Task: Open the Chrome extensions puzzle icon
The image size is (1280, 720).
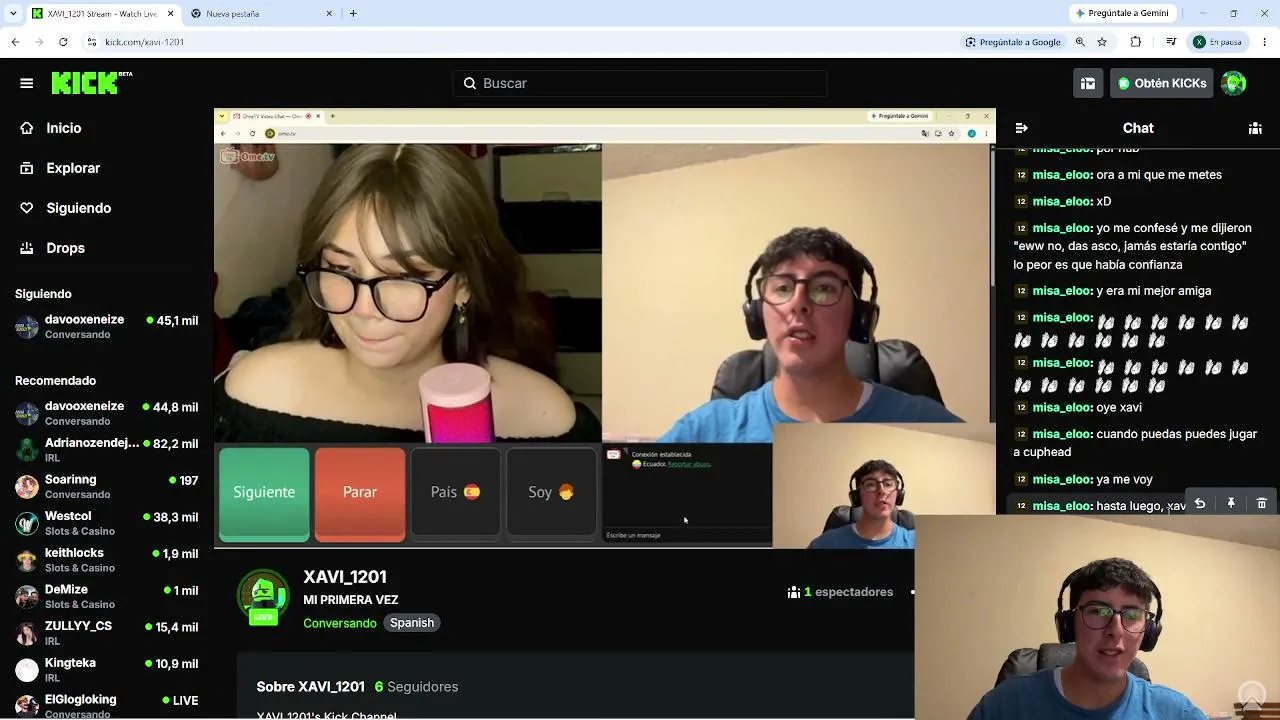Action: 1136,42
